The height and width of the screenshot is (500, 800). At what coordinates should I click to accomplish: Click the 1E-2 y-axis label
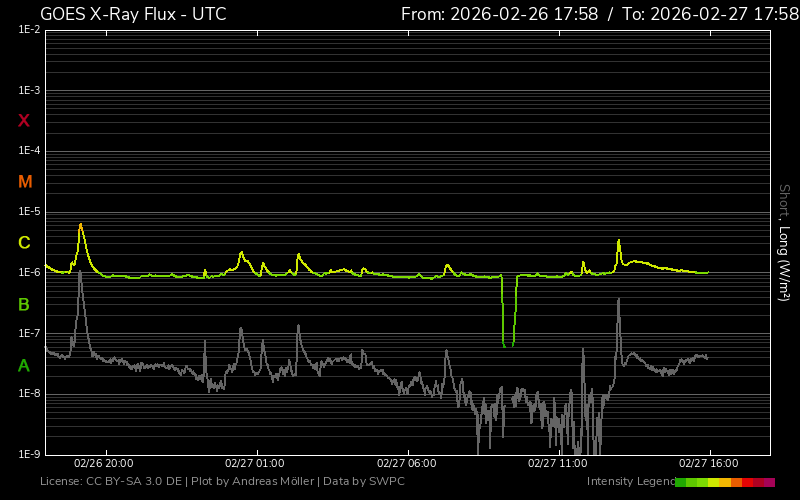click(x=29, y=30)
